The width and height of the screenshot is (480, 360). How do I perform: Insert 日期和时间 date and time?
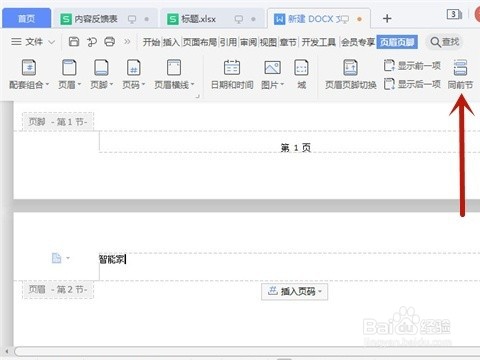click(232, 75)
